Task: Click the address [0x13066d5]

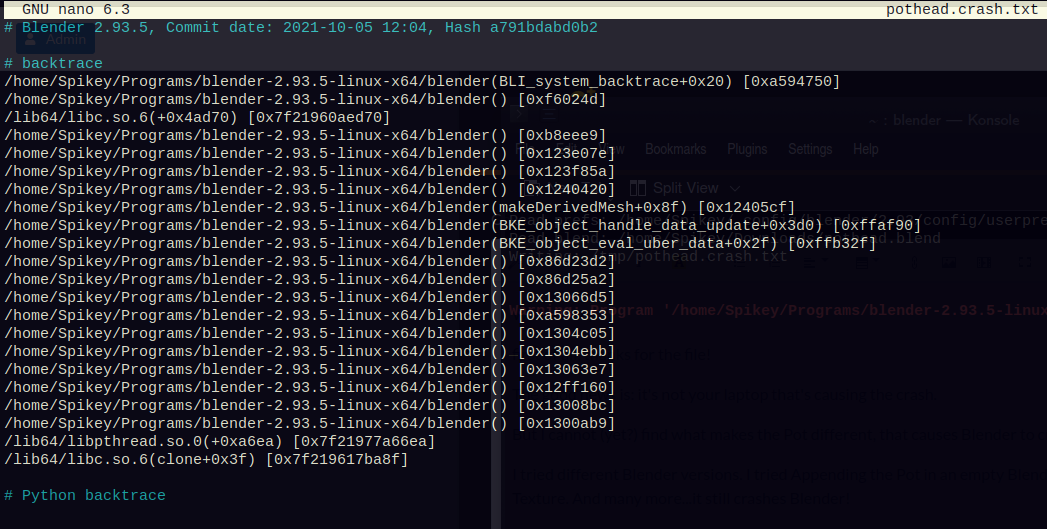Action: [x=566, y=298]
